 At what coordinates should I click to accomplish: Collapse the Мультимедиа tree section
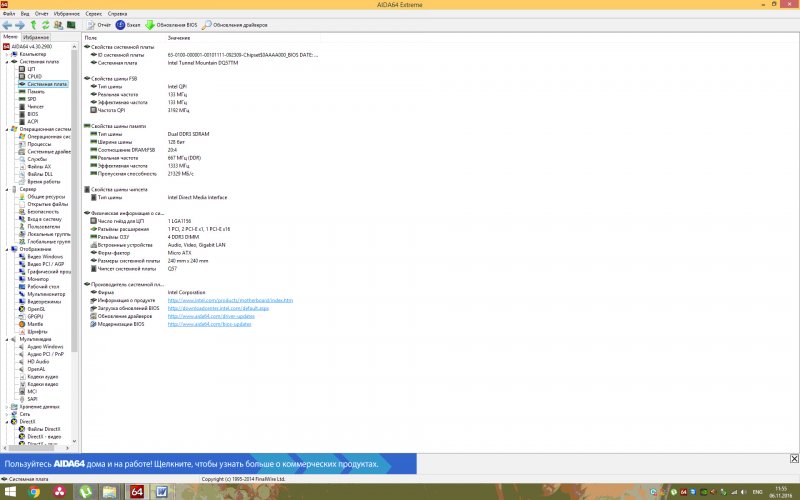pyautogui.click(x=7, y=339)
